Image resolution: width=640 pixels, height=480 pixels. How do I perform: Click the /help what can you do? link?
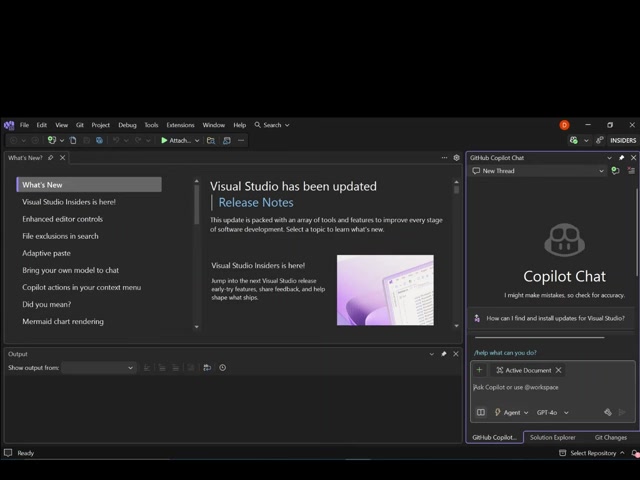505,353
